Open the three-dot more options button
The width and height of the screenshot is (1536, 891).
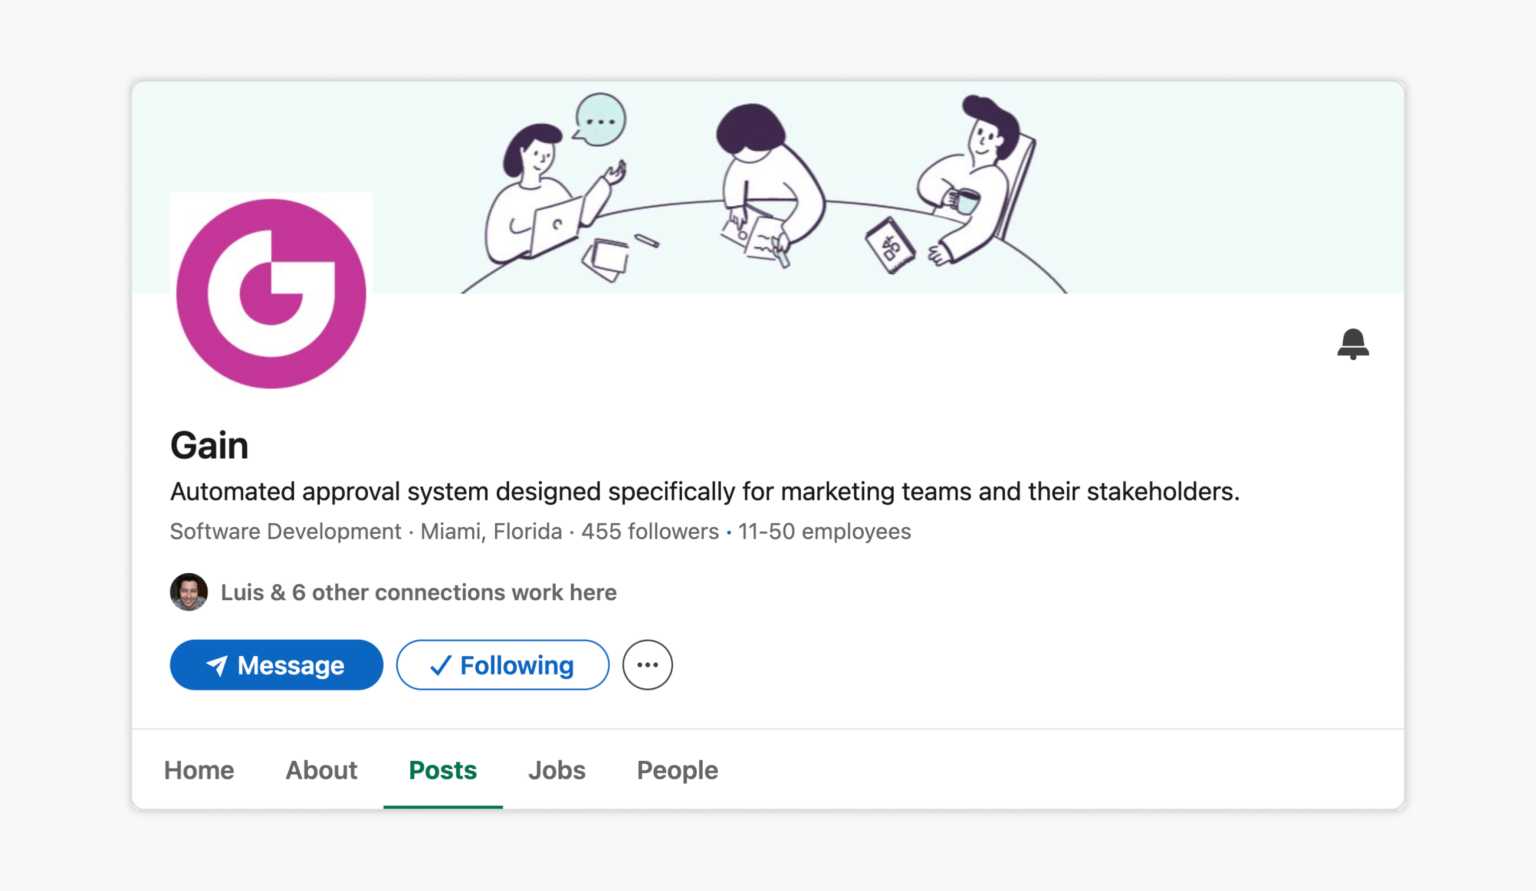pyautogui.click(x=648, y=665)
